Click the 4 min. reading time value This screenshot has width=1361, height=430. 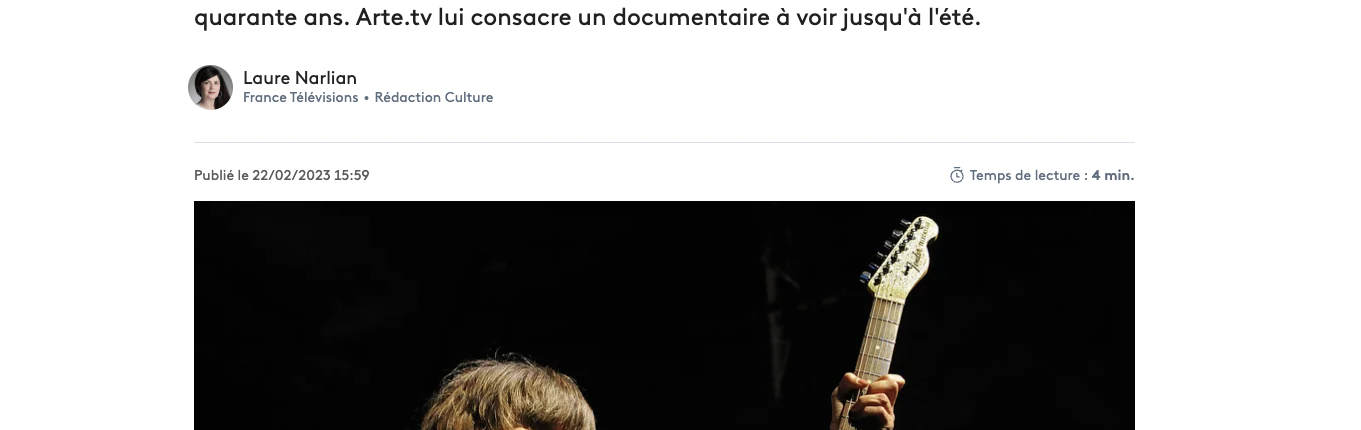tap(1113, 176)
